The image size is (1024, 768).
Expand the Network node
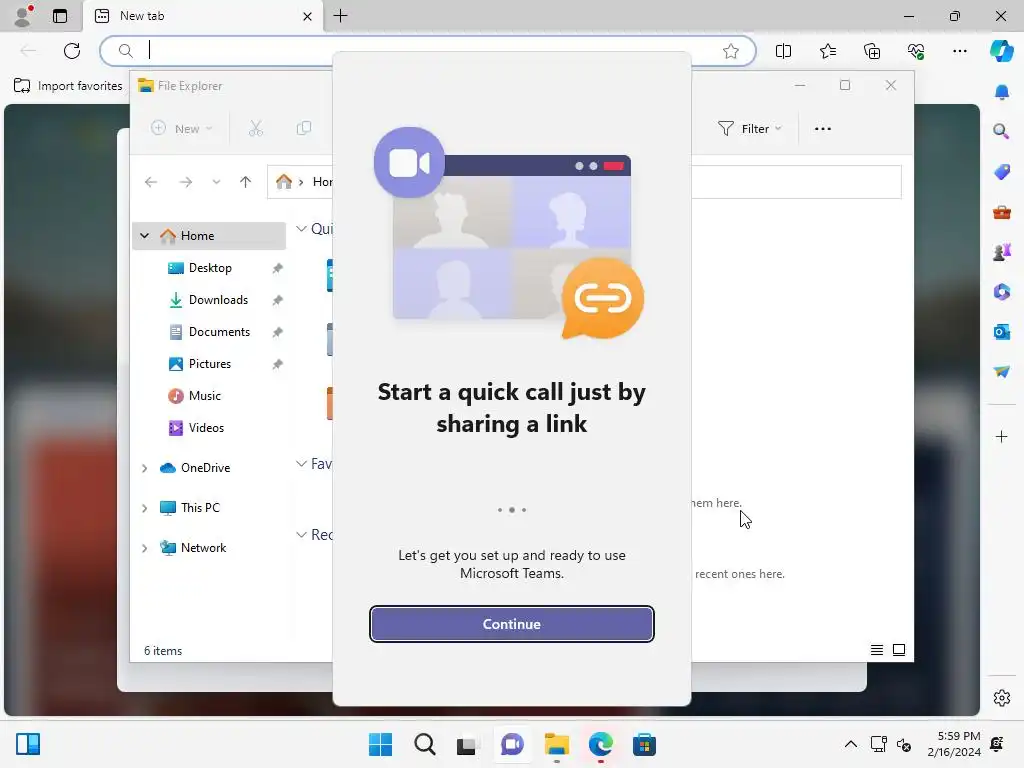144,548
